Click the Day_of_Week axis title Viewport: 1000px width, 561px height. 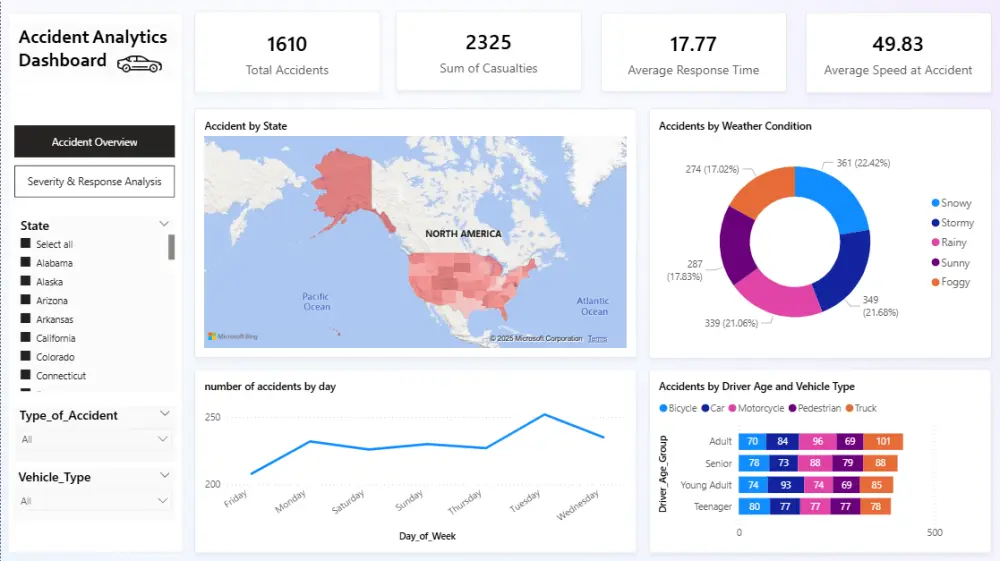point(427,536)
